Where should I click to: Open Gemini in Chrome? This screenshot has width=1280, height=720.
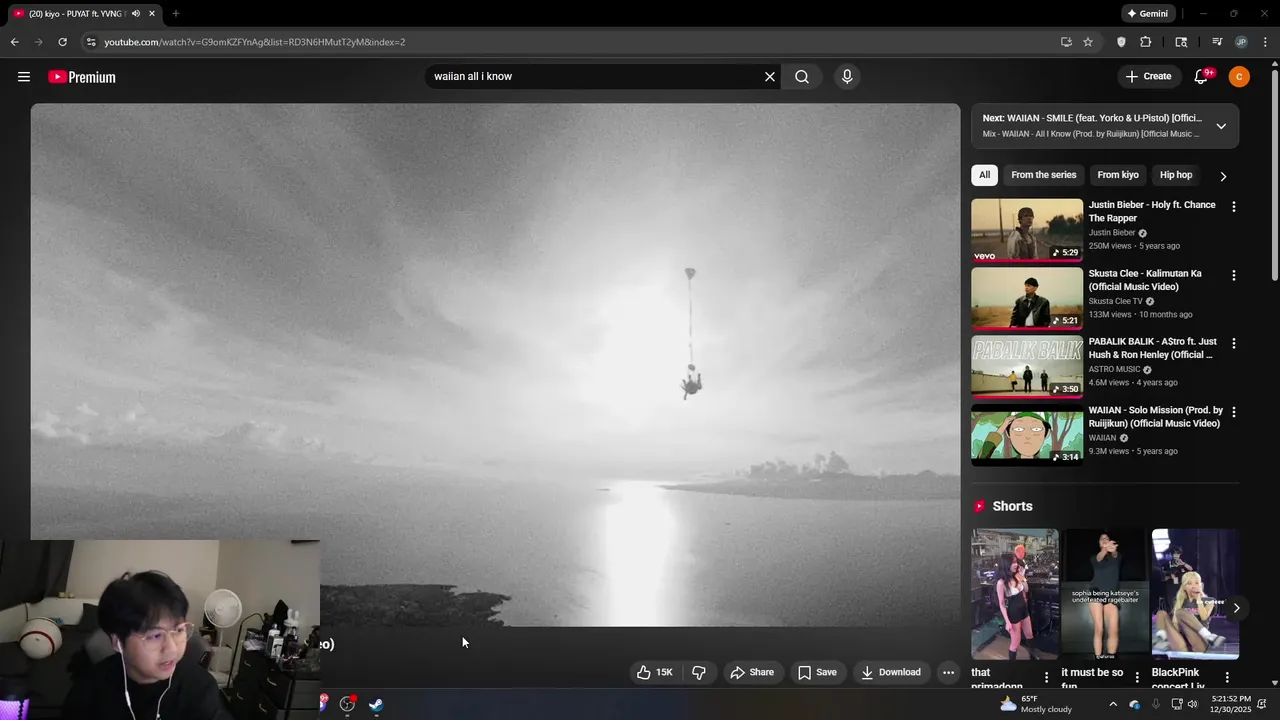pyautogui.click(x=1148, y=14)
